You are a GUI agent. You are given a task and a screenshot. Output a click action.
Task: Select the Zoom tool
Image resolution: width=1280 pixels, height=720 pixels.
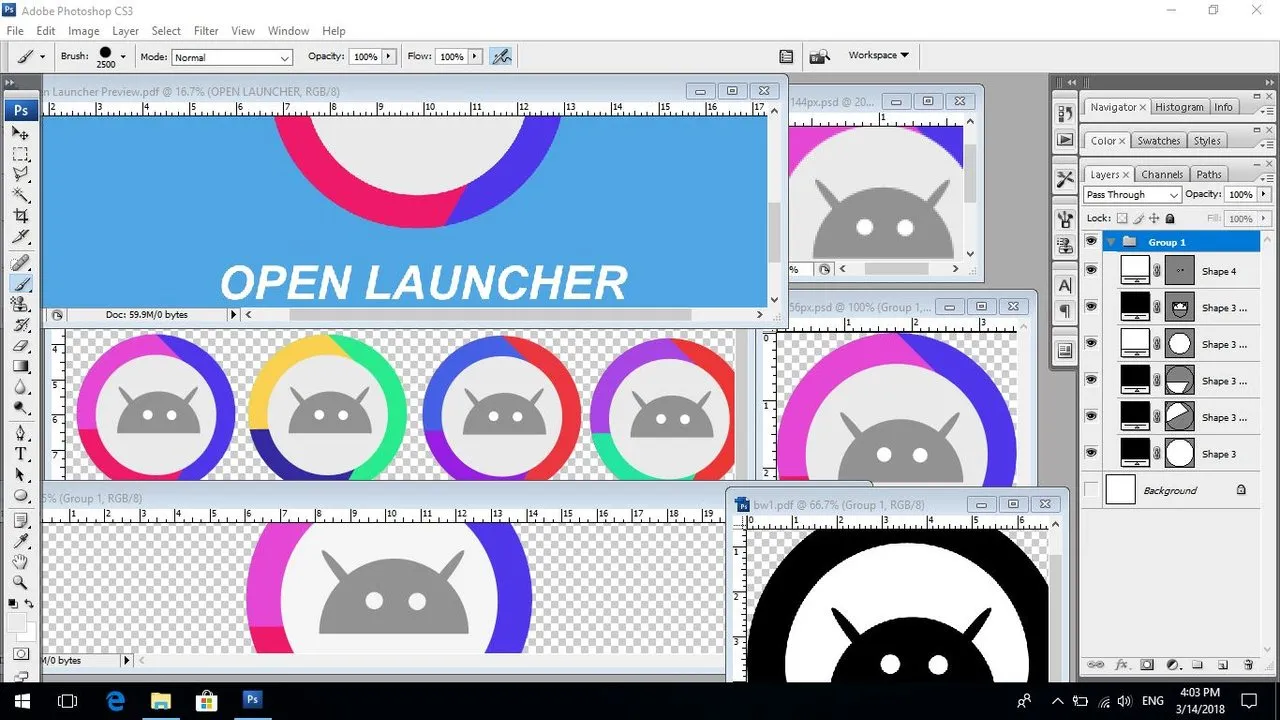[x=20, y=582]
